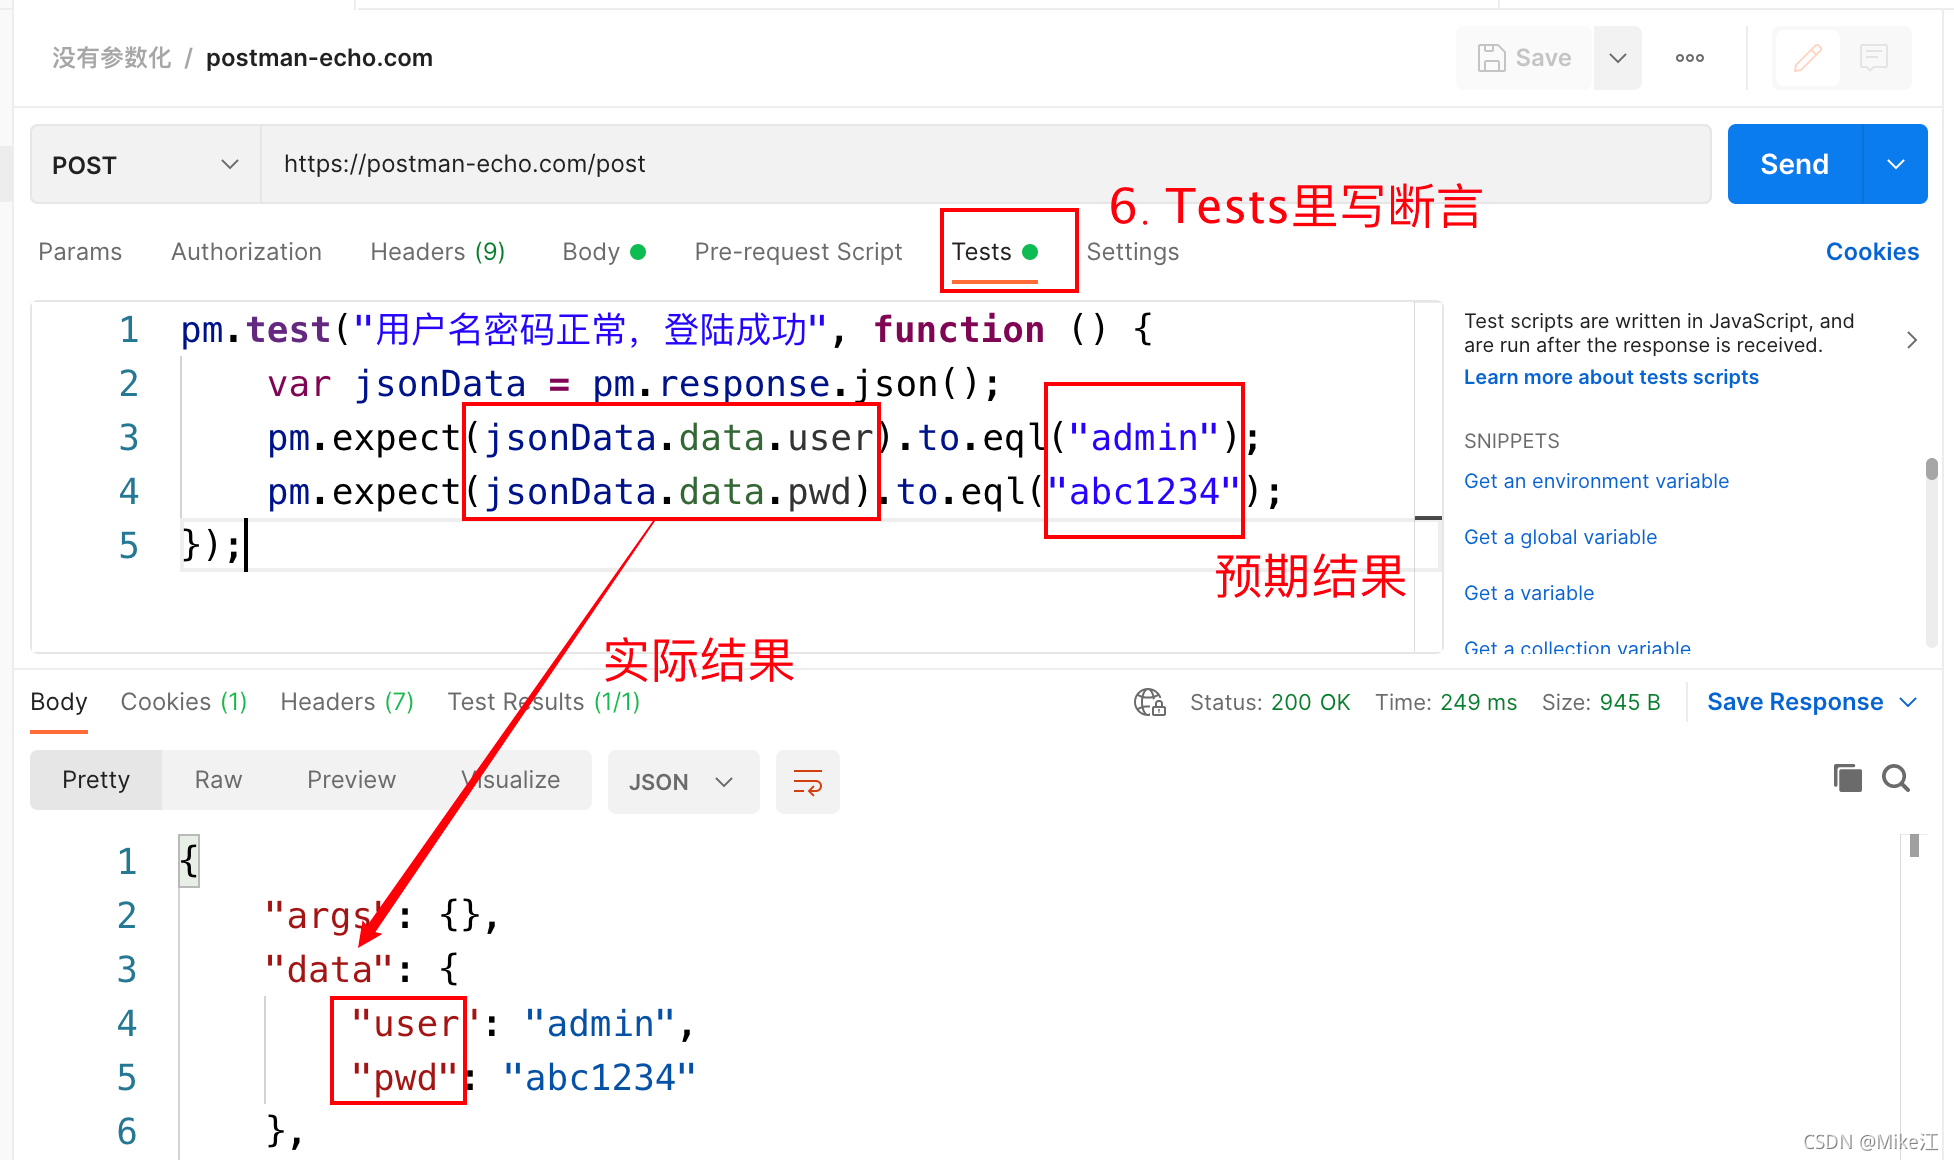Collapse the test scripts help panel chevron
1954x1160 pixels.
(1912, 340)
